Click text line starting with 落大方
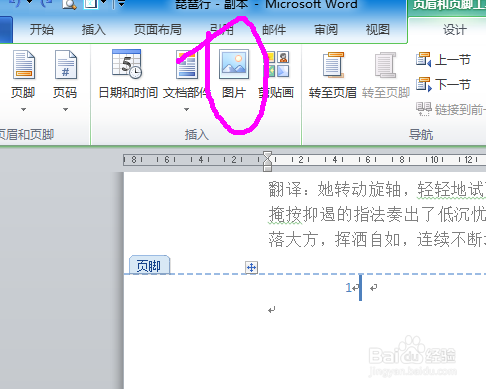Viewport: 486px width, 389px height. click(x=377, y=239)
